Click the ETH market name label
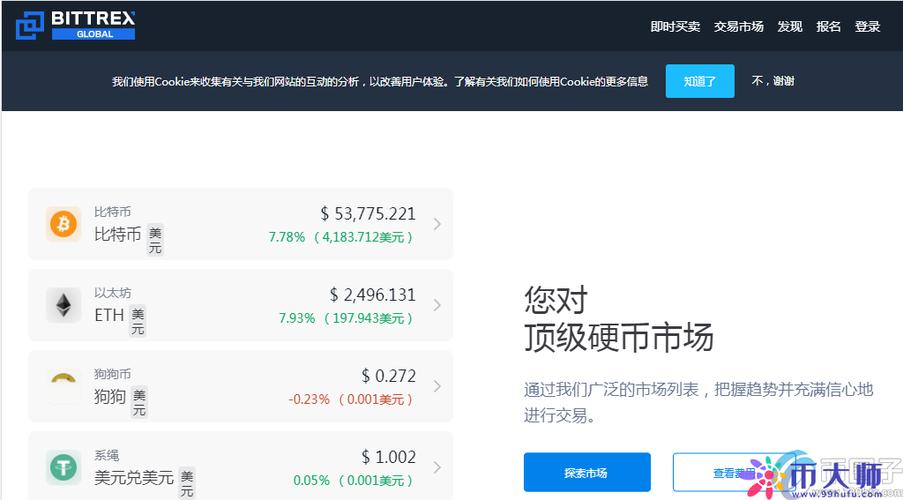Image resolution: width=903 pixels, height=500 pixels. click(109, 315)
